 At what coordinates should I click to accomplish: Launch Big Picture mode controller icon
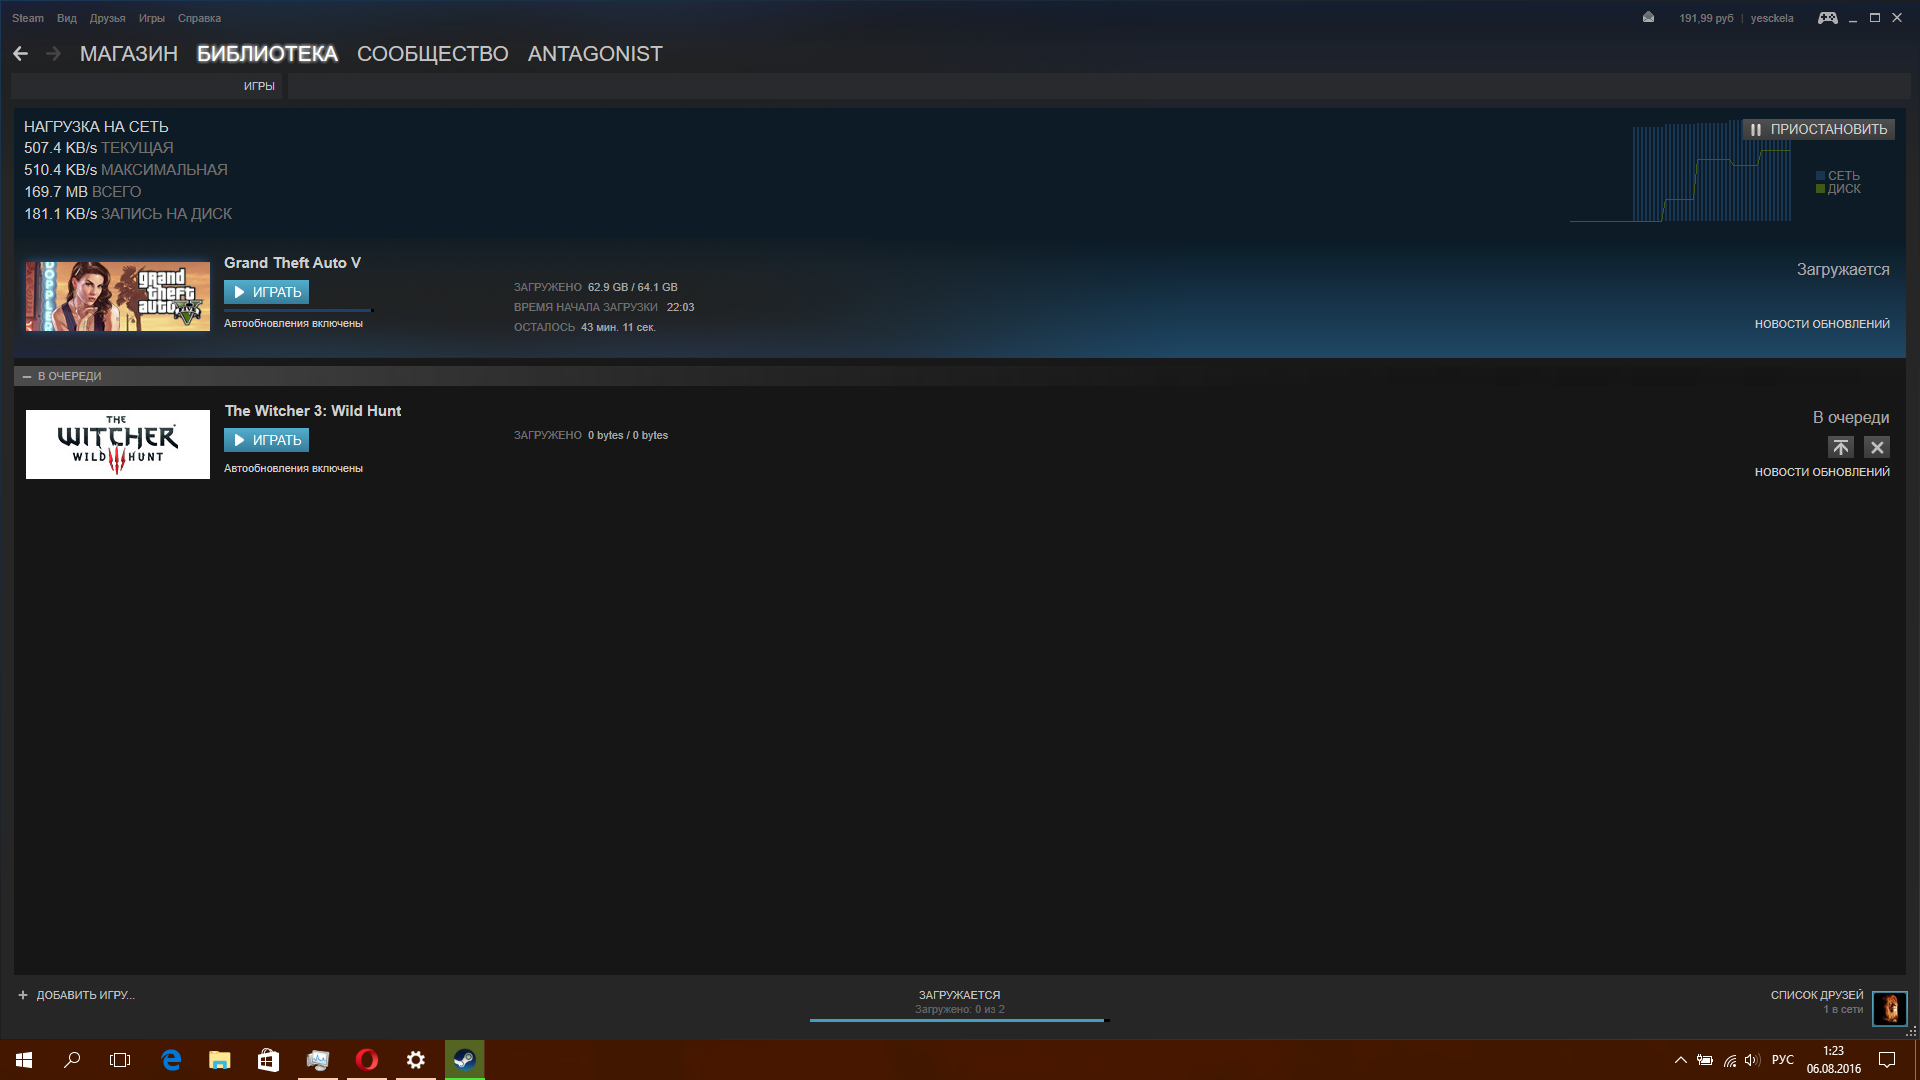[x=1827, y=18]
